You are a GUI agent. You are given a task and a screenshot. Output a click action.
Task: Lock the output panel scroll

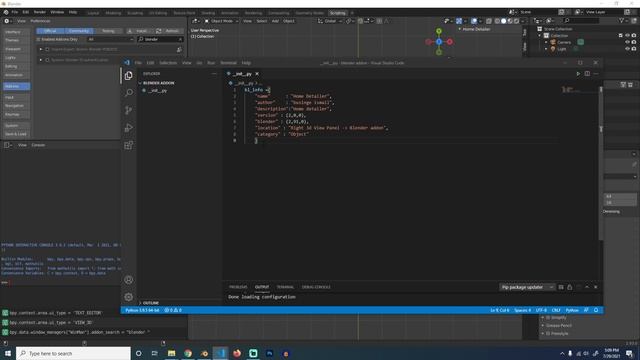(x=570, y=287)
